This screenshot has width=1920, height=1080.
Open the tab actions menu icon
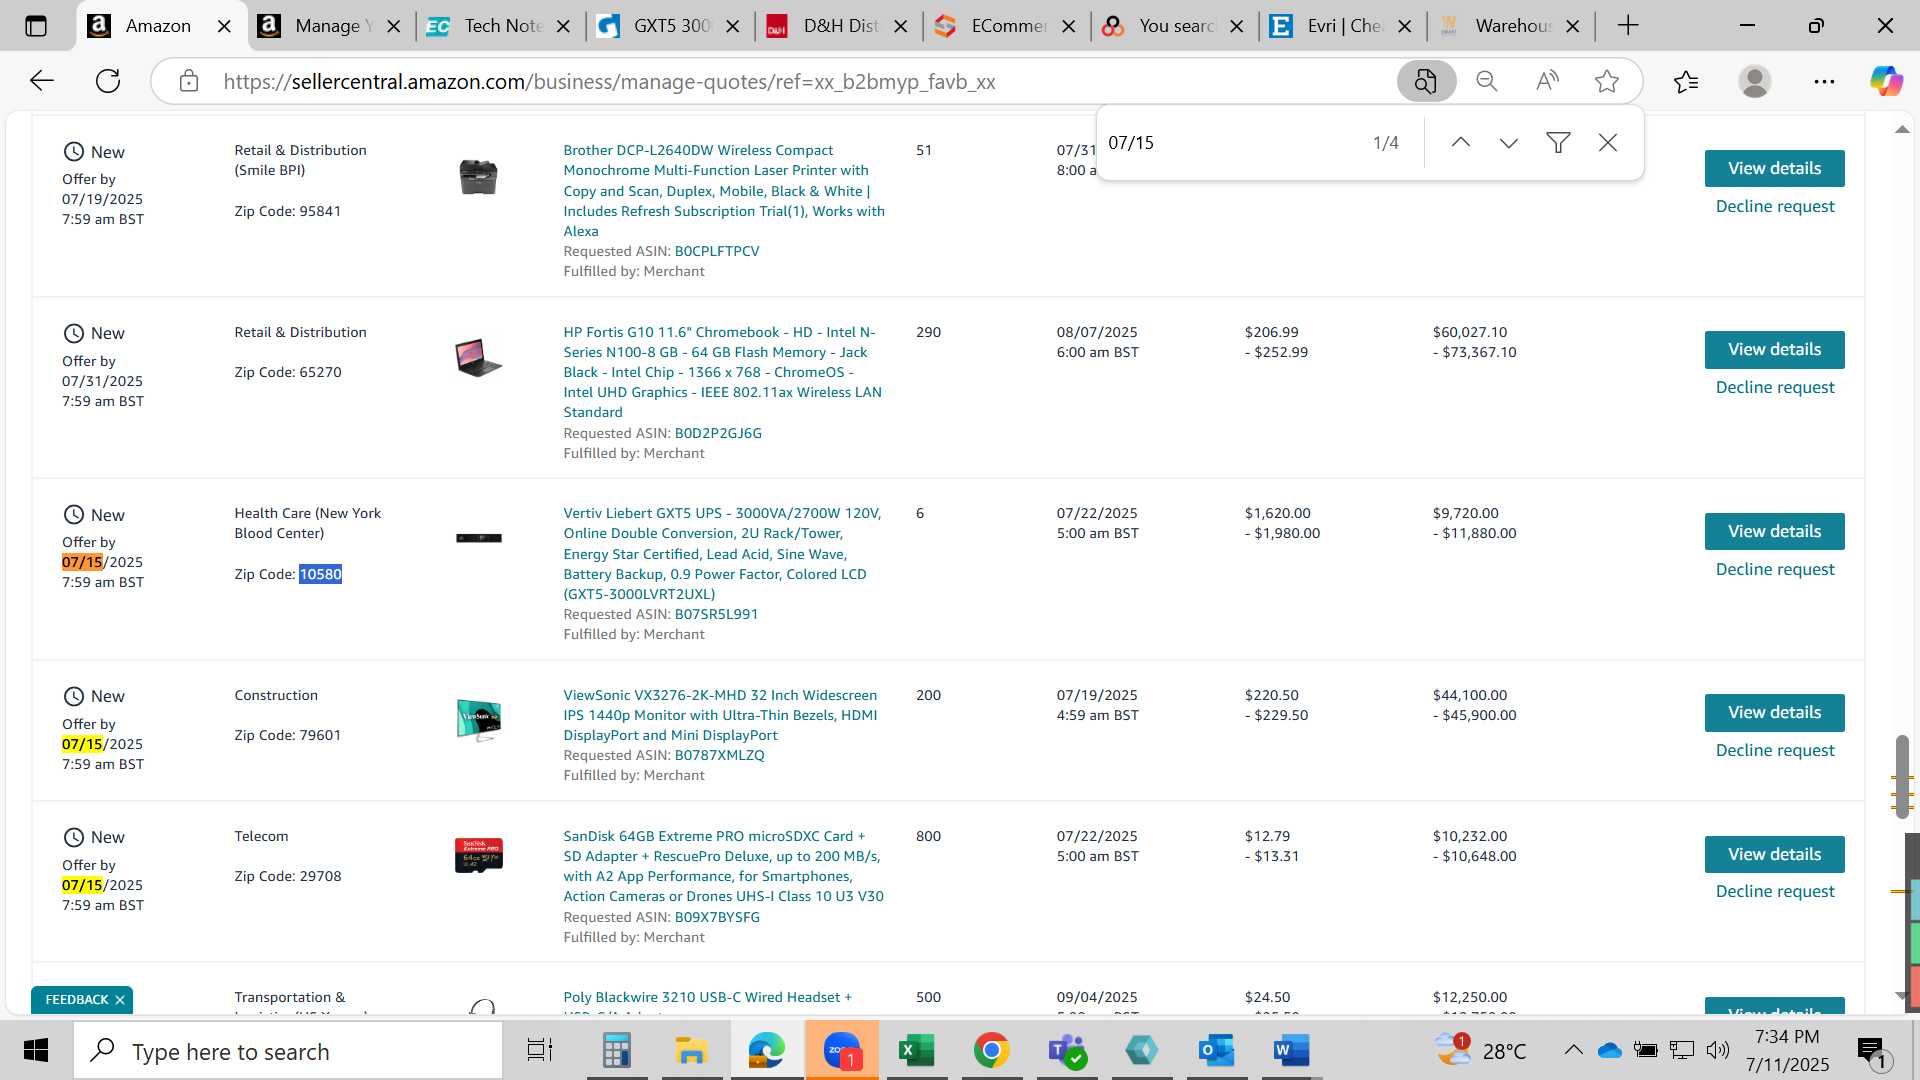36,26
